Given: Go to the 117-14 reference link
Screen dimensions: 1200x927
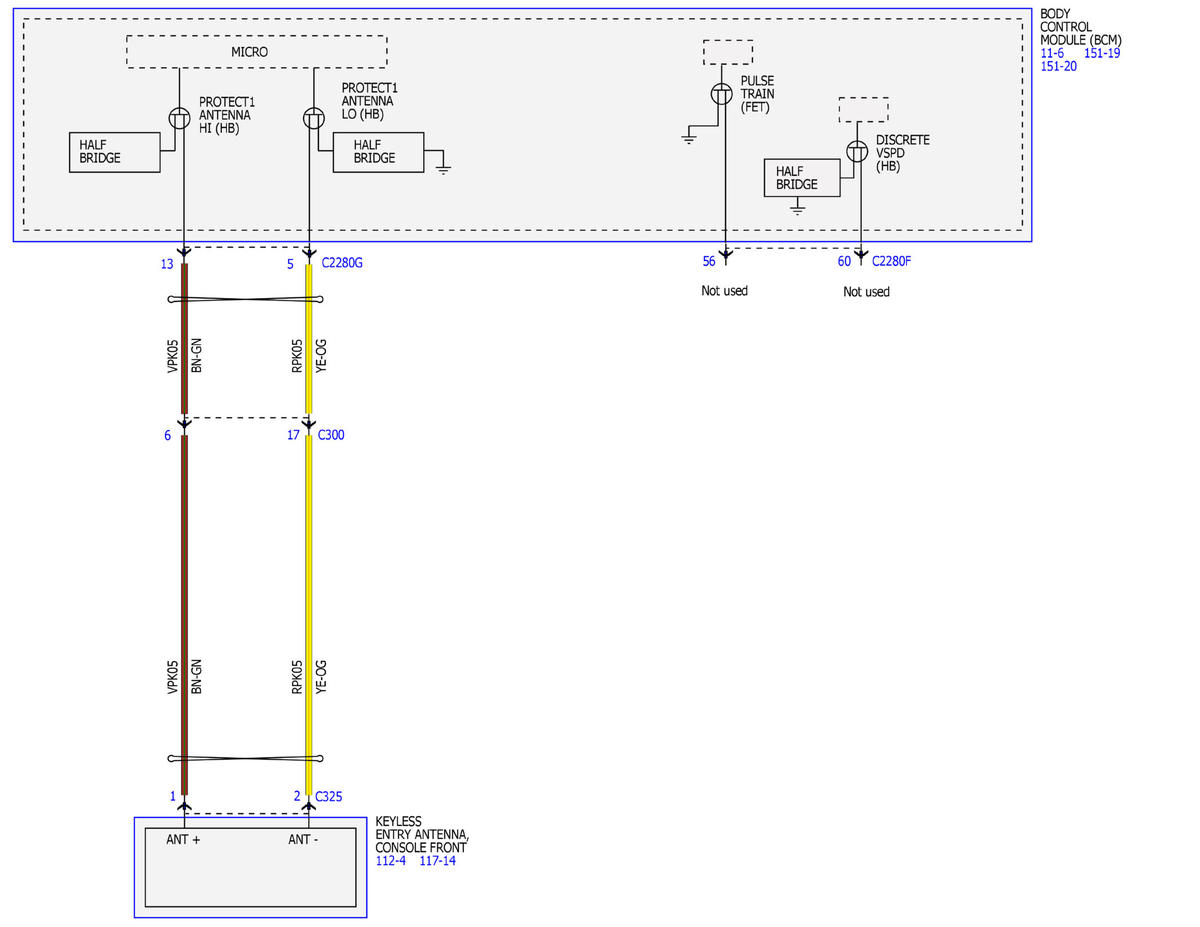Looking at the screenshot, I should [438, 860].
